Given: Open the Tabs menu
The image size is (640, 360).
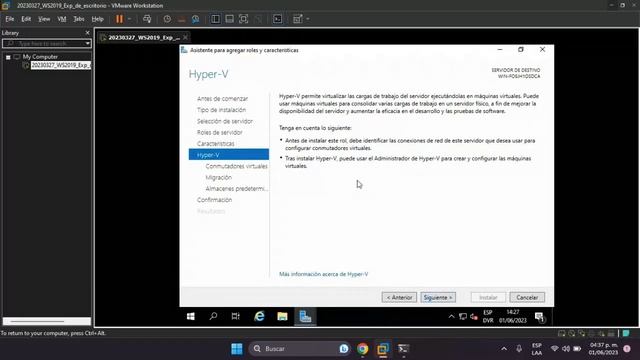Looking at the screenshot, I should point(79,19).
